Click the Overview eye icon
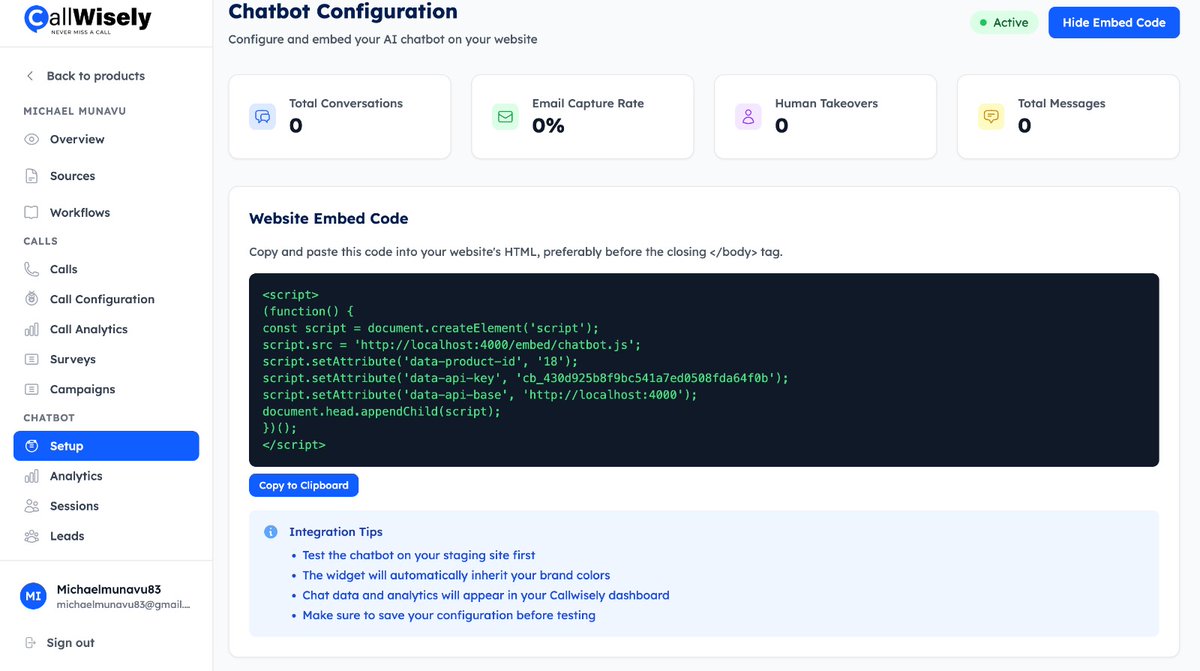This screenshot has width=1200, height=671. point(31,139)
